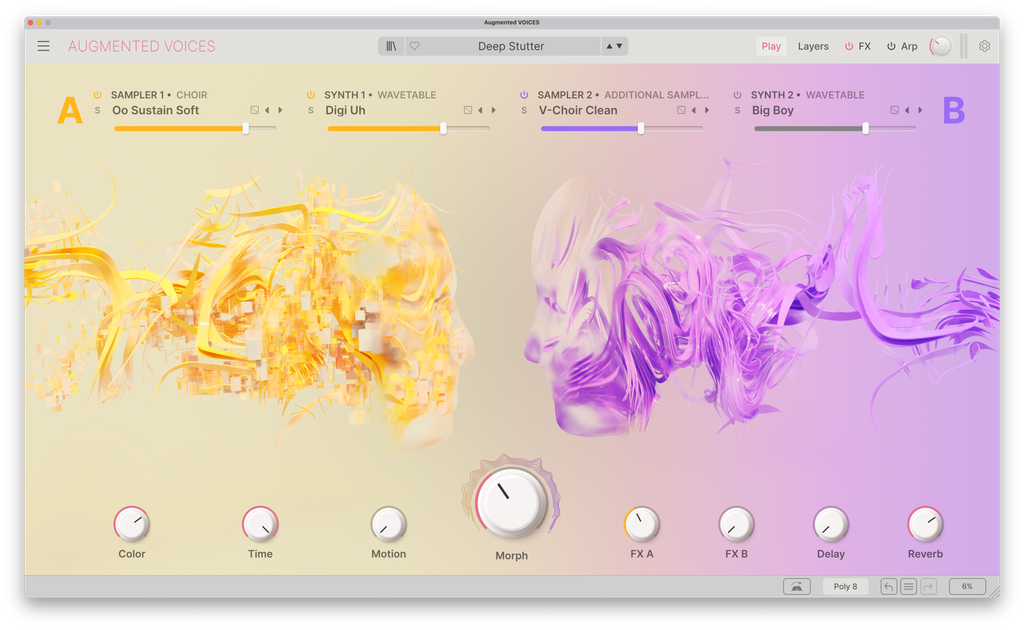Randomize Synth 1 with dice icon
This screenshot has width=1024, height=630.
468,110
